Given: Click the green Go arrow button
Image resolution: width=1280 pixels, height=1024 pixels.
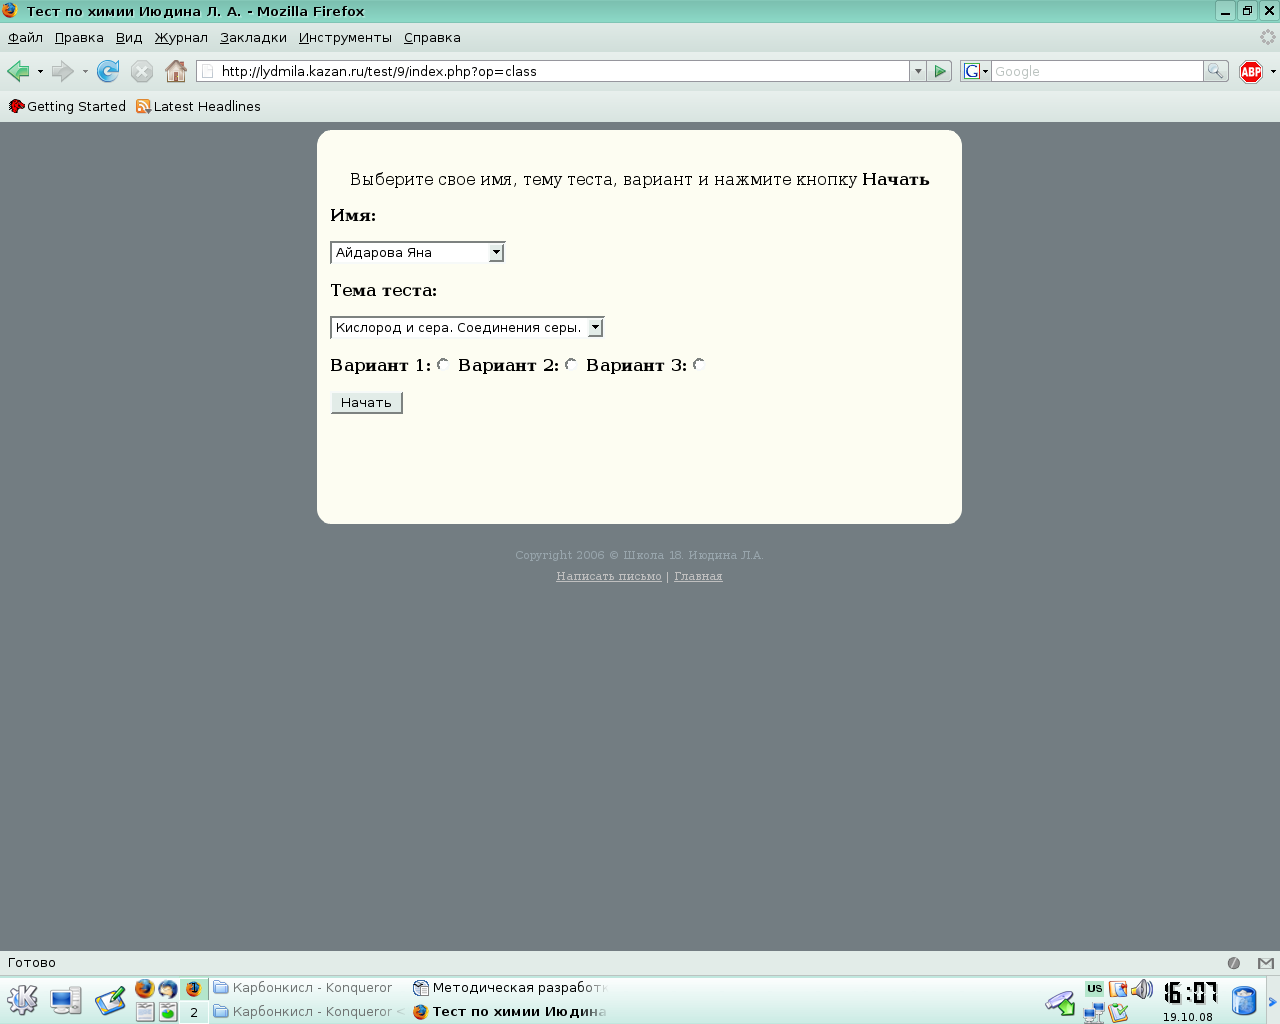Looking at the screenshot, I should pos(940,71).
